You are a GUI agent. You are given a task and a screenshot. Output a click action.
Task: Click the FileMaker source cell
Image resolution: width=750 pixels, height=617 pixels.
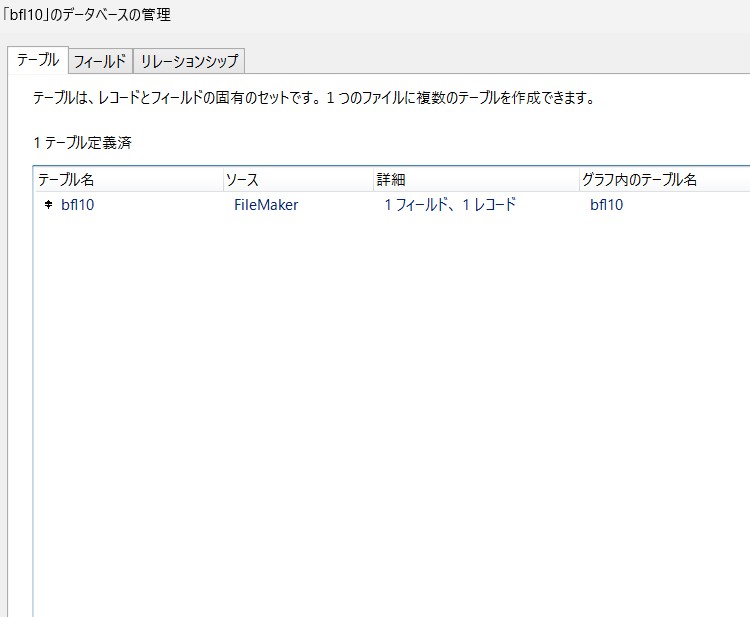tap(266, 205)
